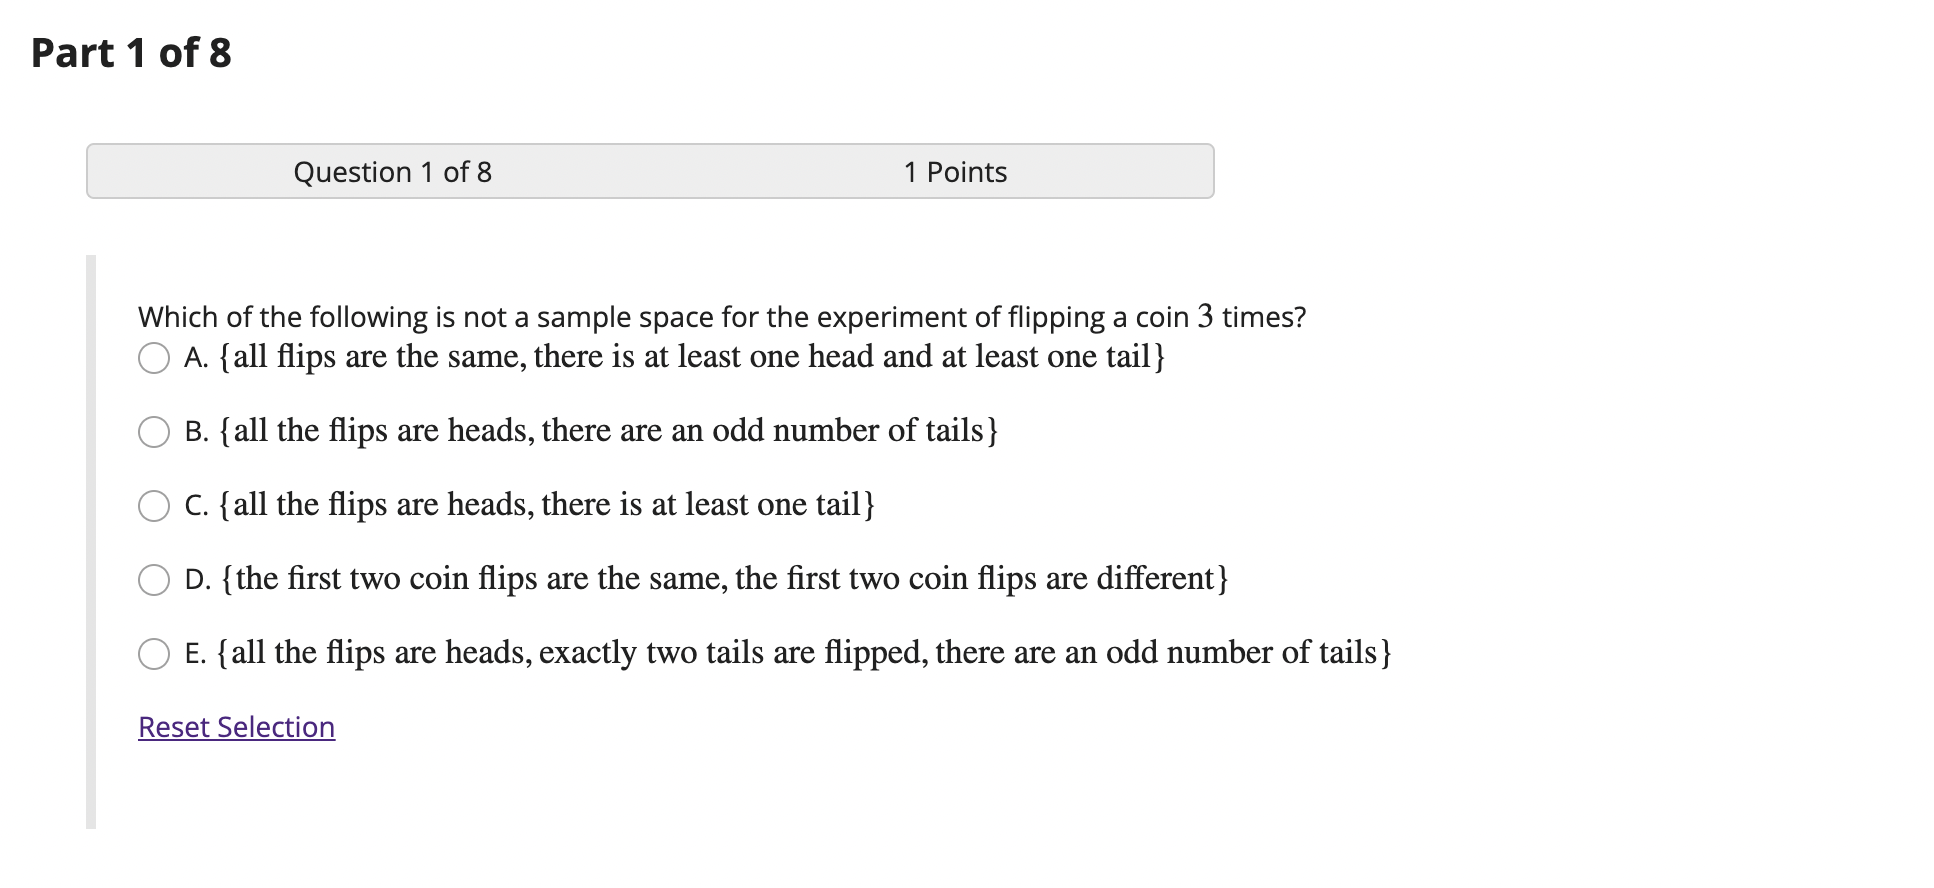Click the Question 1 of 8 header
This screenshot has height=888, width=1934.
(x=391, y=171)
